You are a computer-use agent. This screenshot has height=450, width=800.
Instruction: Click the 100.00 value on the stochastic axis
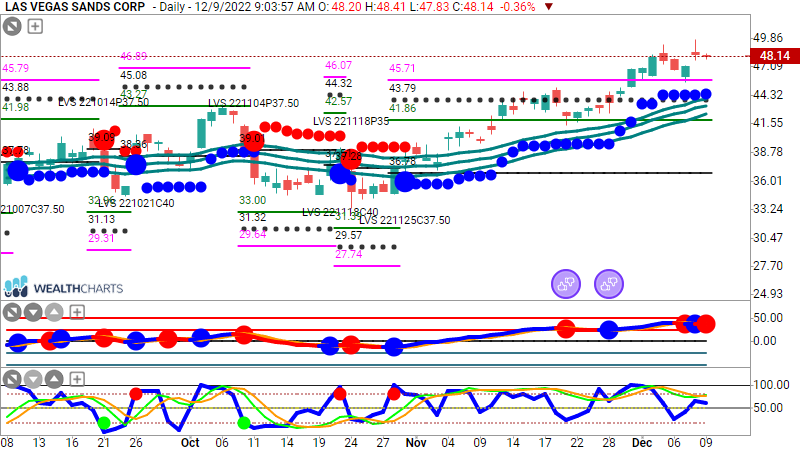(771, 385)
